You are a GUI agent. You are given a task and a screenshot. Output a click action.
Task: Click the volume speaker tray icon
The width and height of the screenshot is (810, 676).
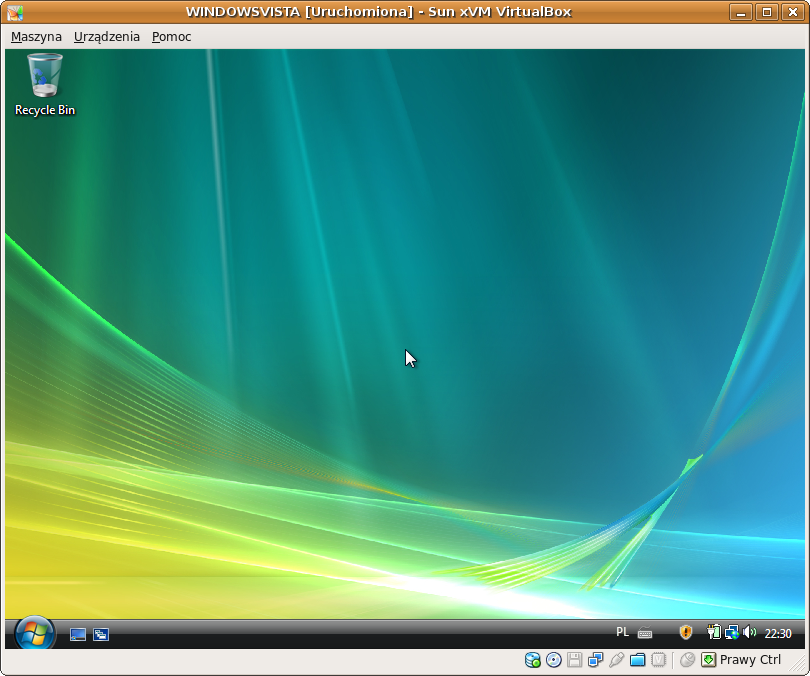(749, 632)
